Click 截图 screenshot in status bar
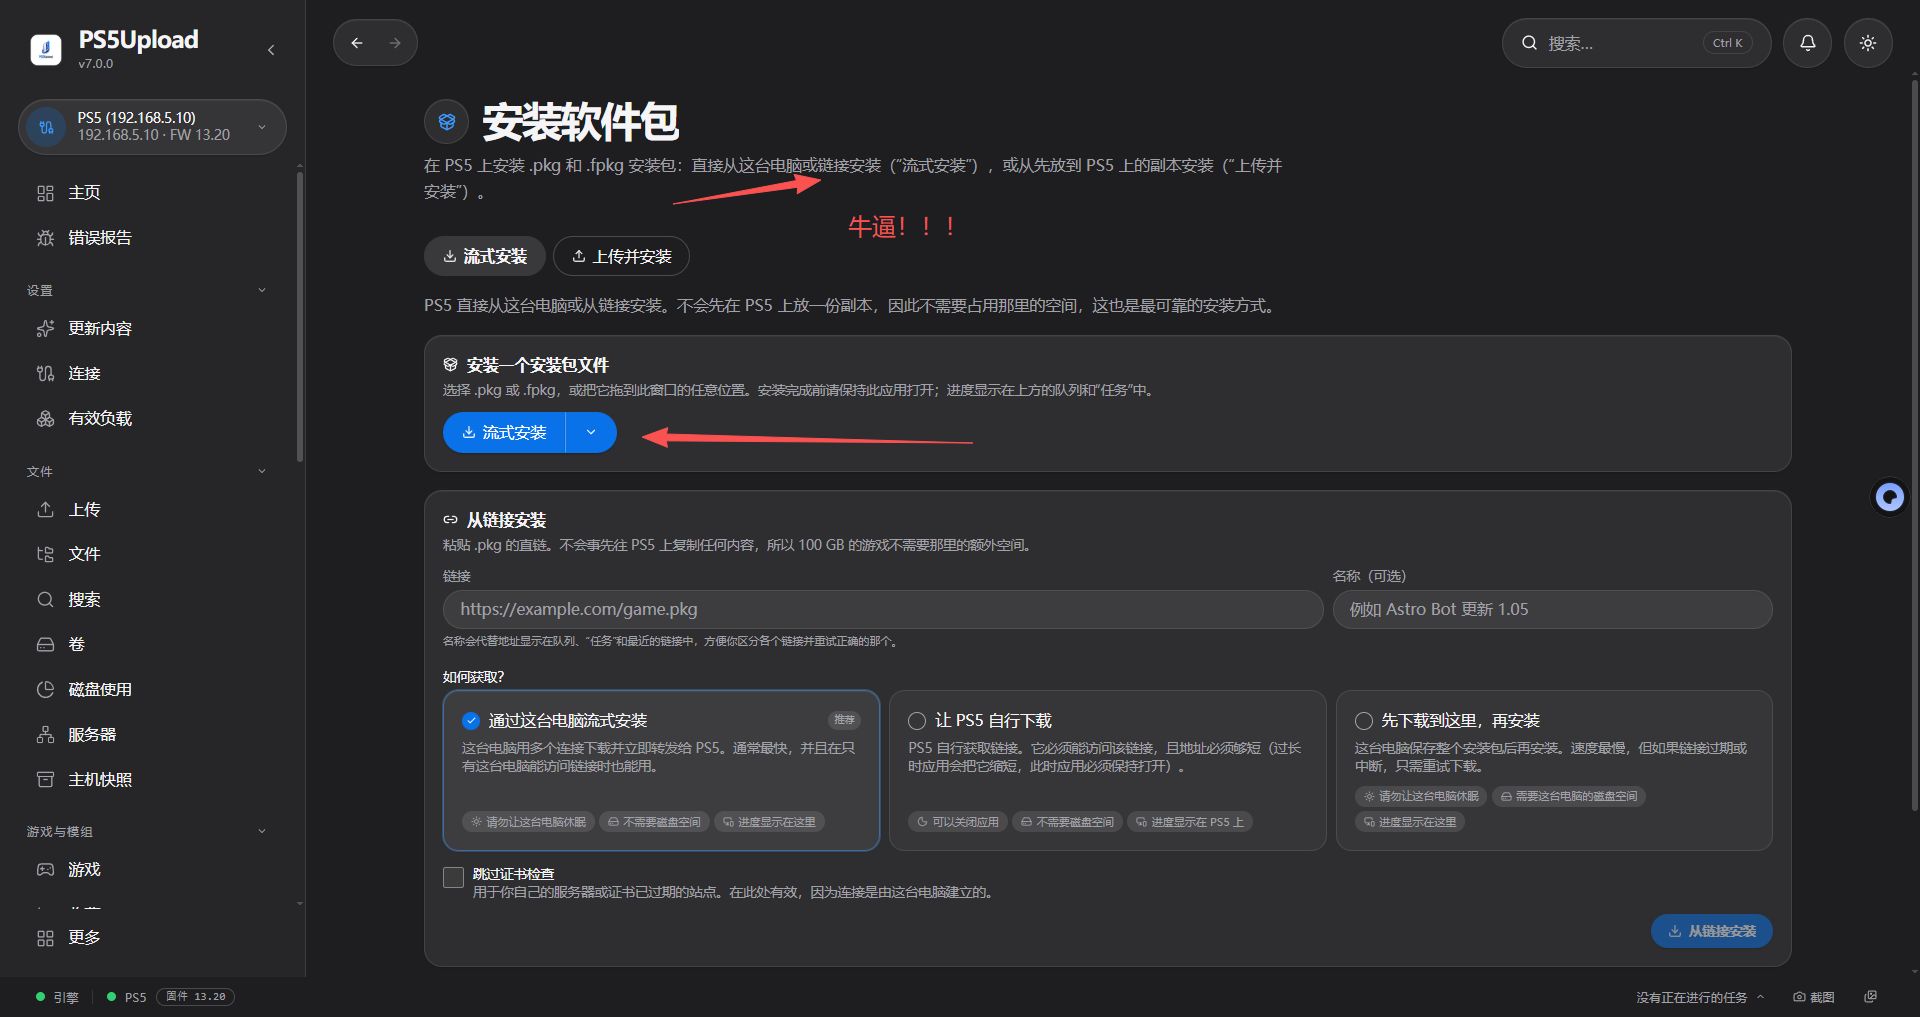Viewport: 1920px width, 1017px height. tap(1814, 997)
